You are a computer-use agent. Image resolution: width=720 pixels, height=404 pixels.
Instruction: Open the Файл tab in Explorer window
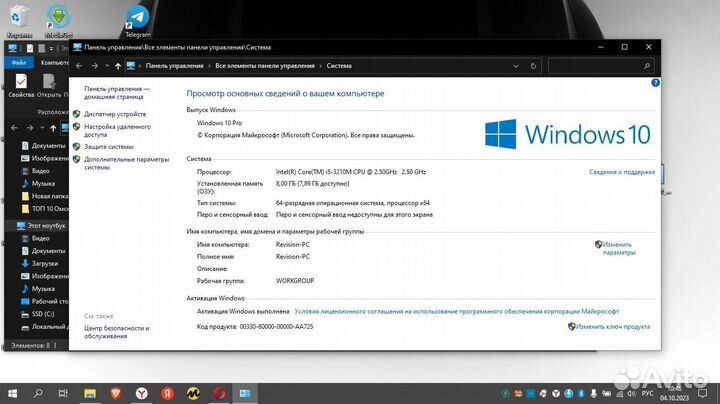19,62
